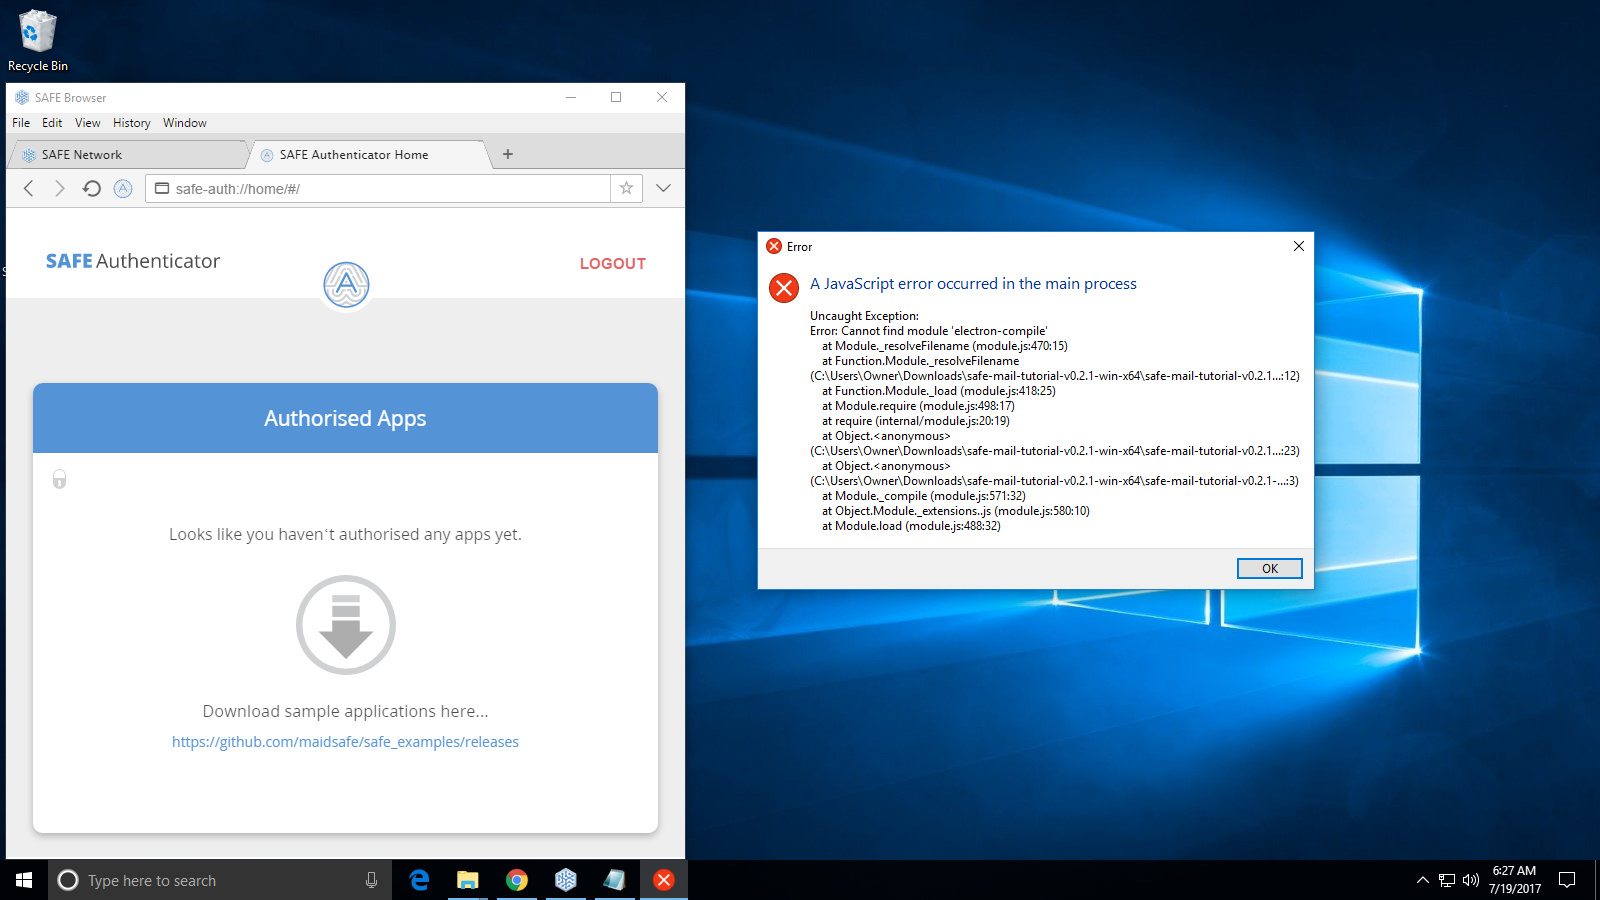This screenshot has height=900, width=1600.
Task: Reload the current SAFE Browser page
Action: [91, 188]
